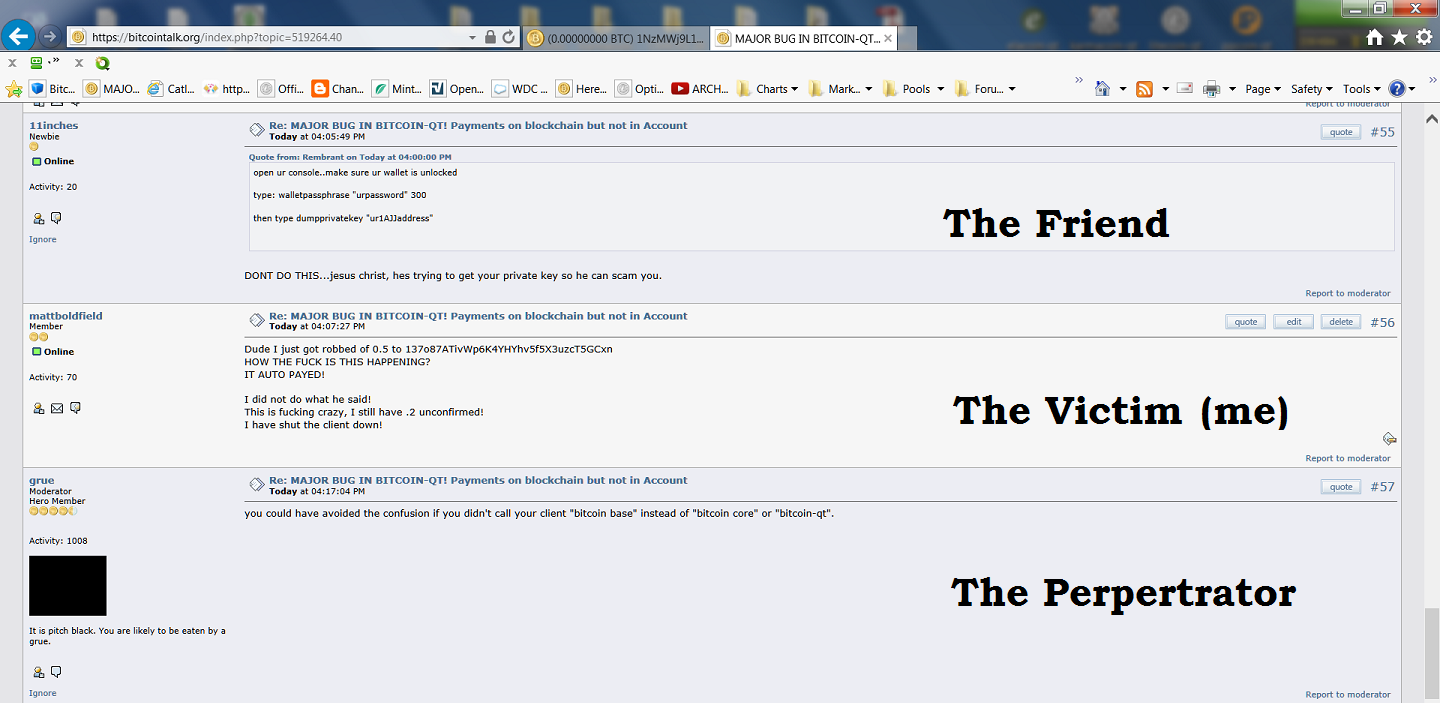Open the browser settings gear icon
This screenshot has height=703, width=1440.
pos(1424,37)
